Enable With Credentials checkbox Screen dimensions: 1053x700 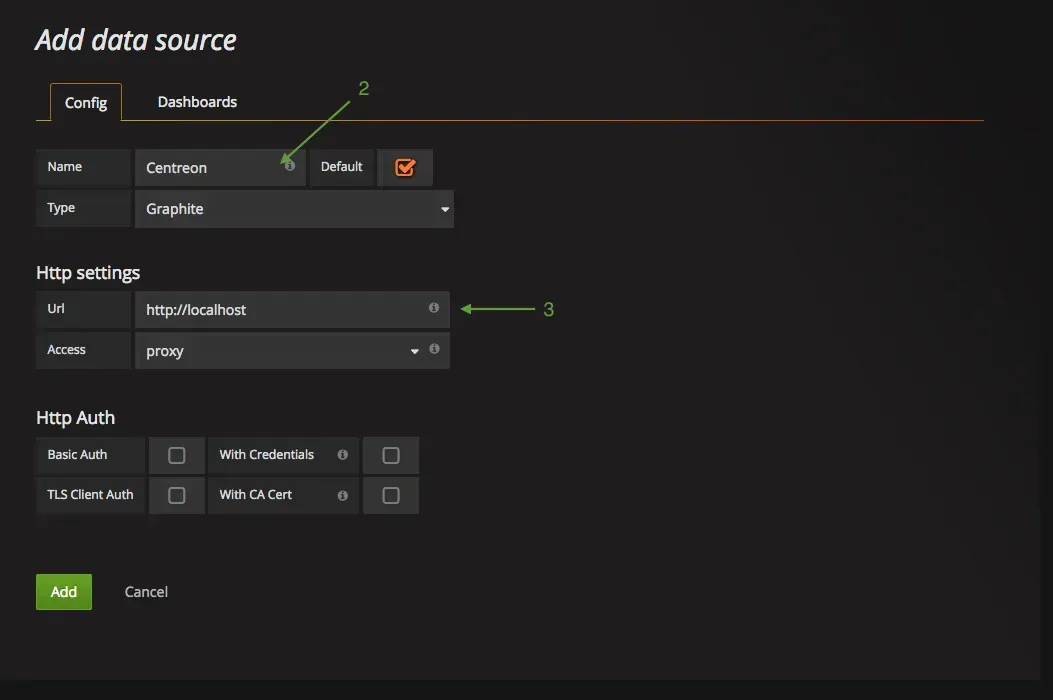(391, 455)
